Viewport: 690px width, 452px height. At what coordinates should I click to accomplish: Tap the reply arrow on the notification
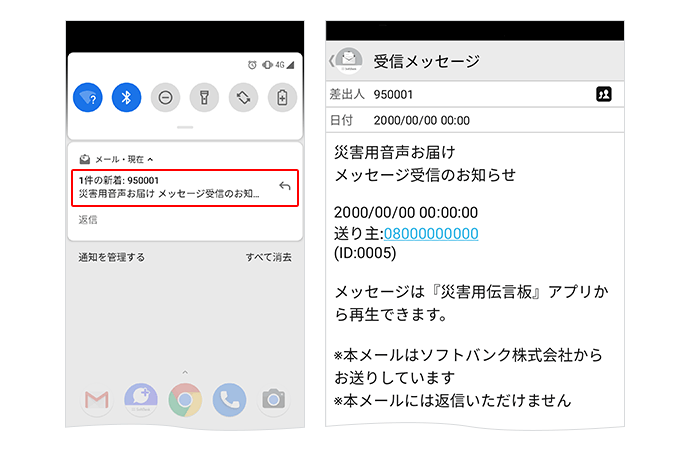point(285,186)
